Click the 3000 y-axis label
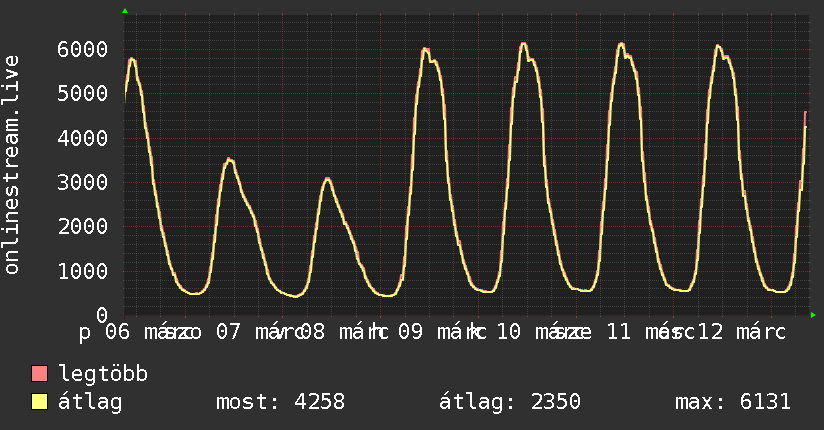 coord(83,182)
